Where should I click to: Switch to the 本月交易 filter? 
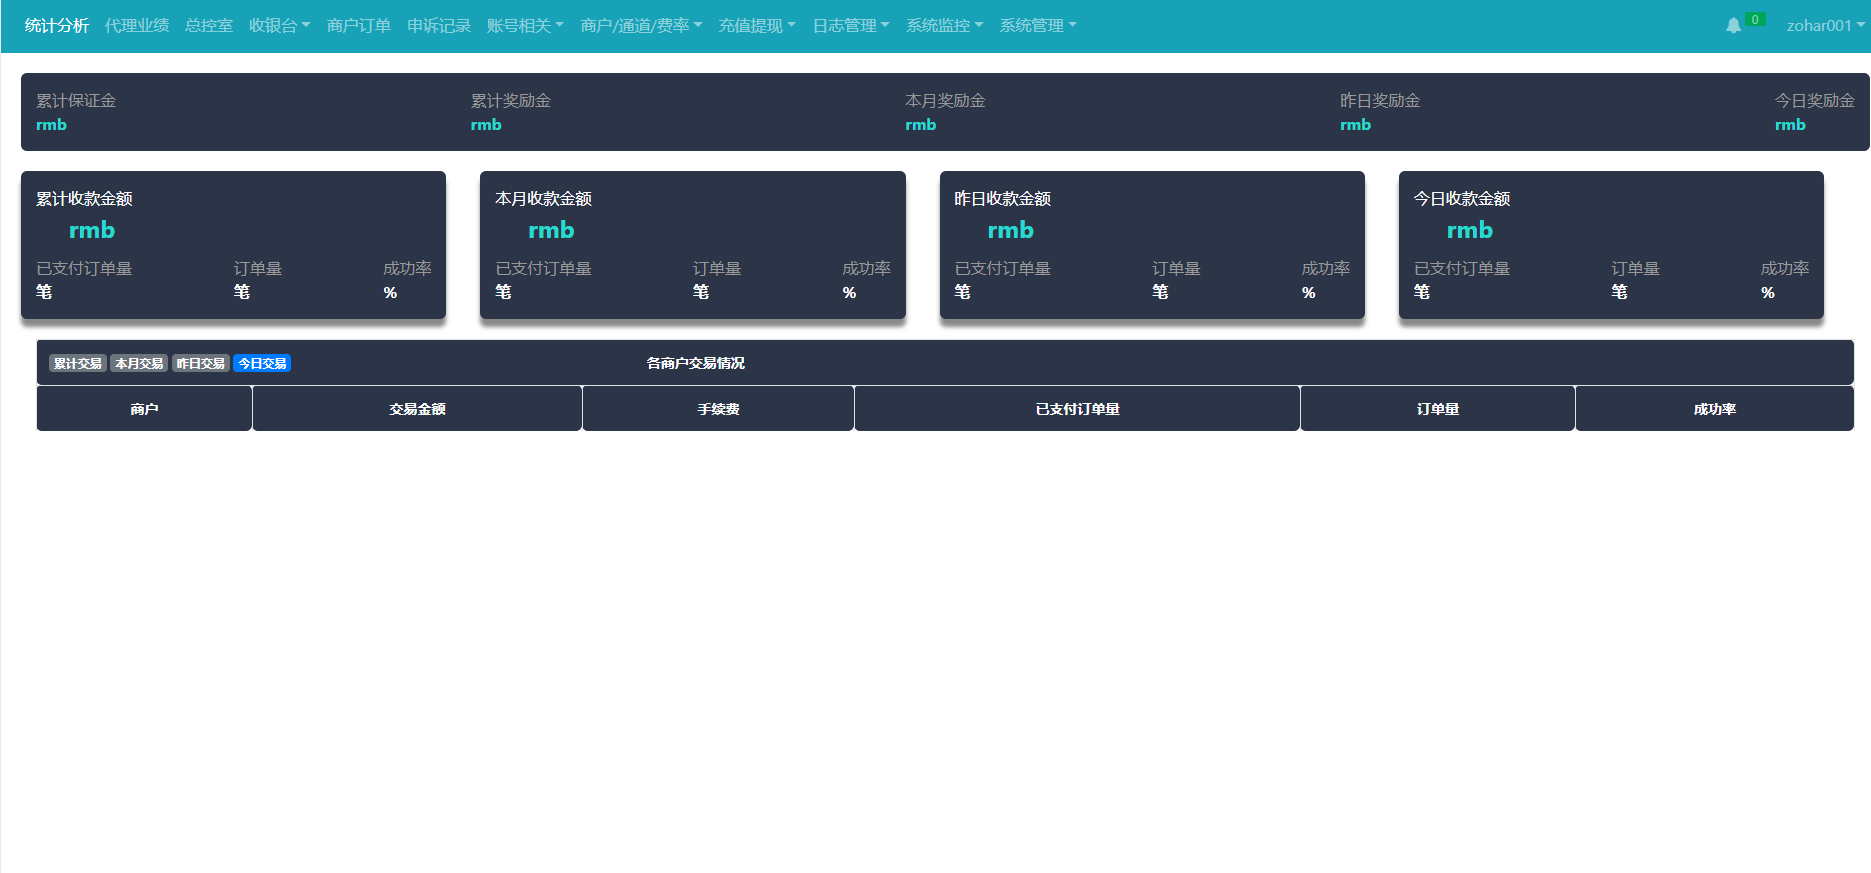pyautogui.click(x=139, y=363)
